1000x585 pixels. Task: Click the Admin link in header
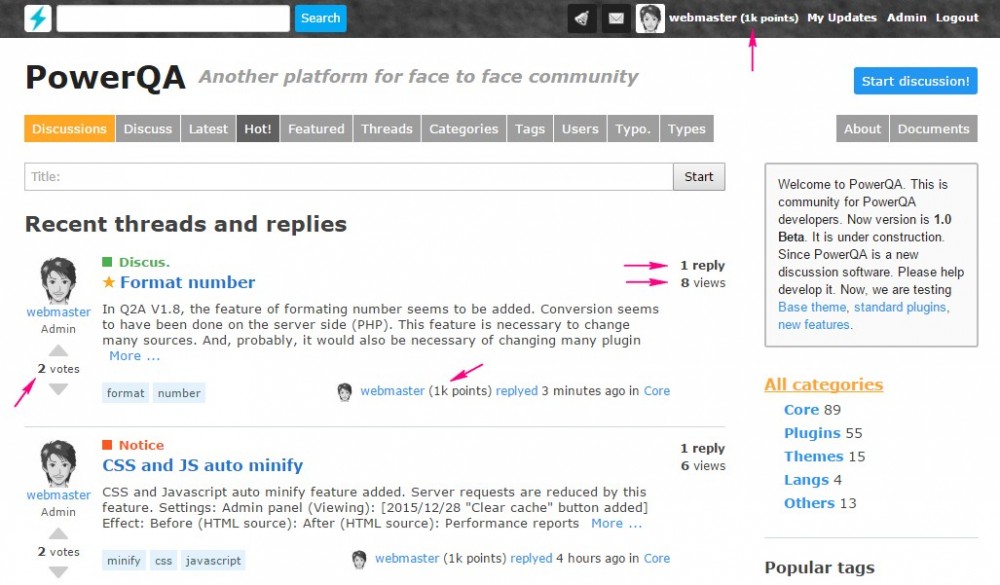click(x=906, y=18)
